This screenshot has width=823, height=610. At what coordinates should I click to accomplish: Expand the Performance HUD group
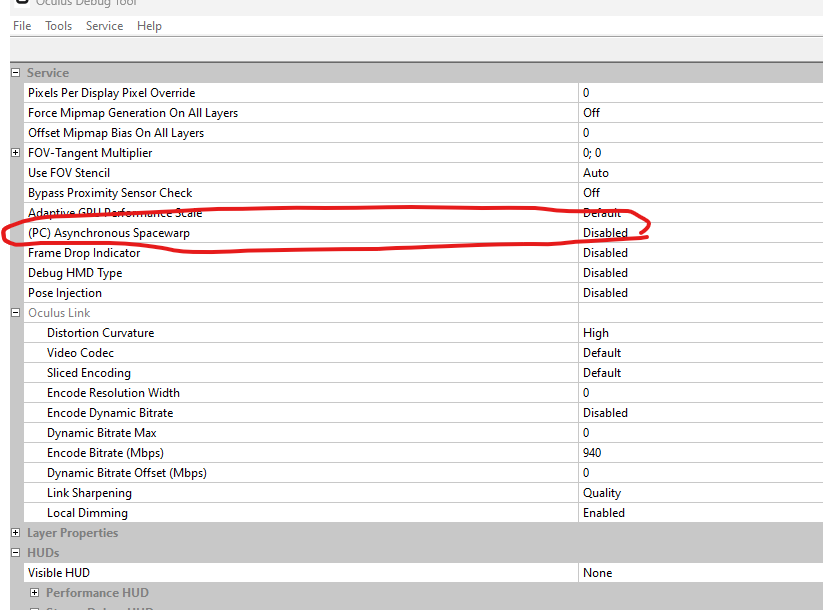tap(35, 593)
